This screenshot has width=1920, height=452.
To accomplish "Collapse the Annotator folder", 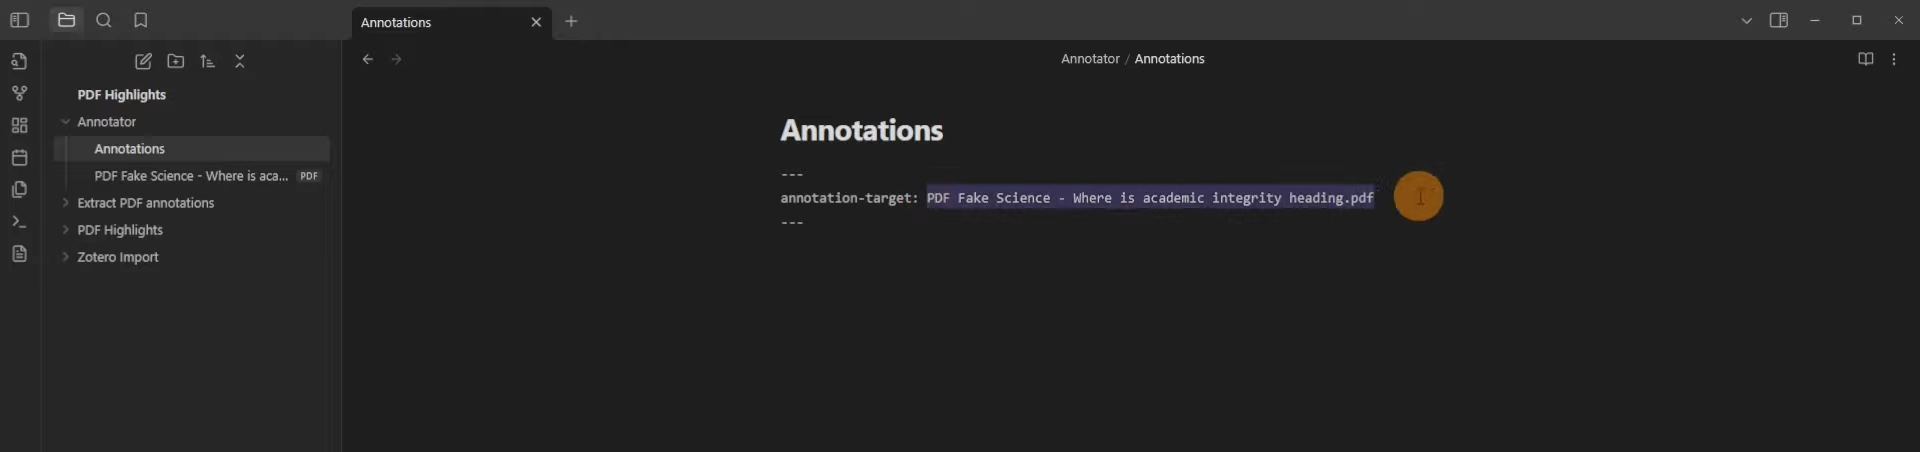I will (x=65, y=122).
